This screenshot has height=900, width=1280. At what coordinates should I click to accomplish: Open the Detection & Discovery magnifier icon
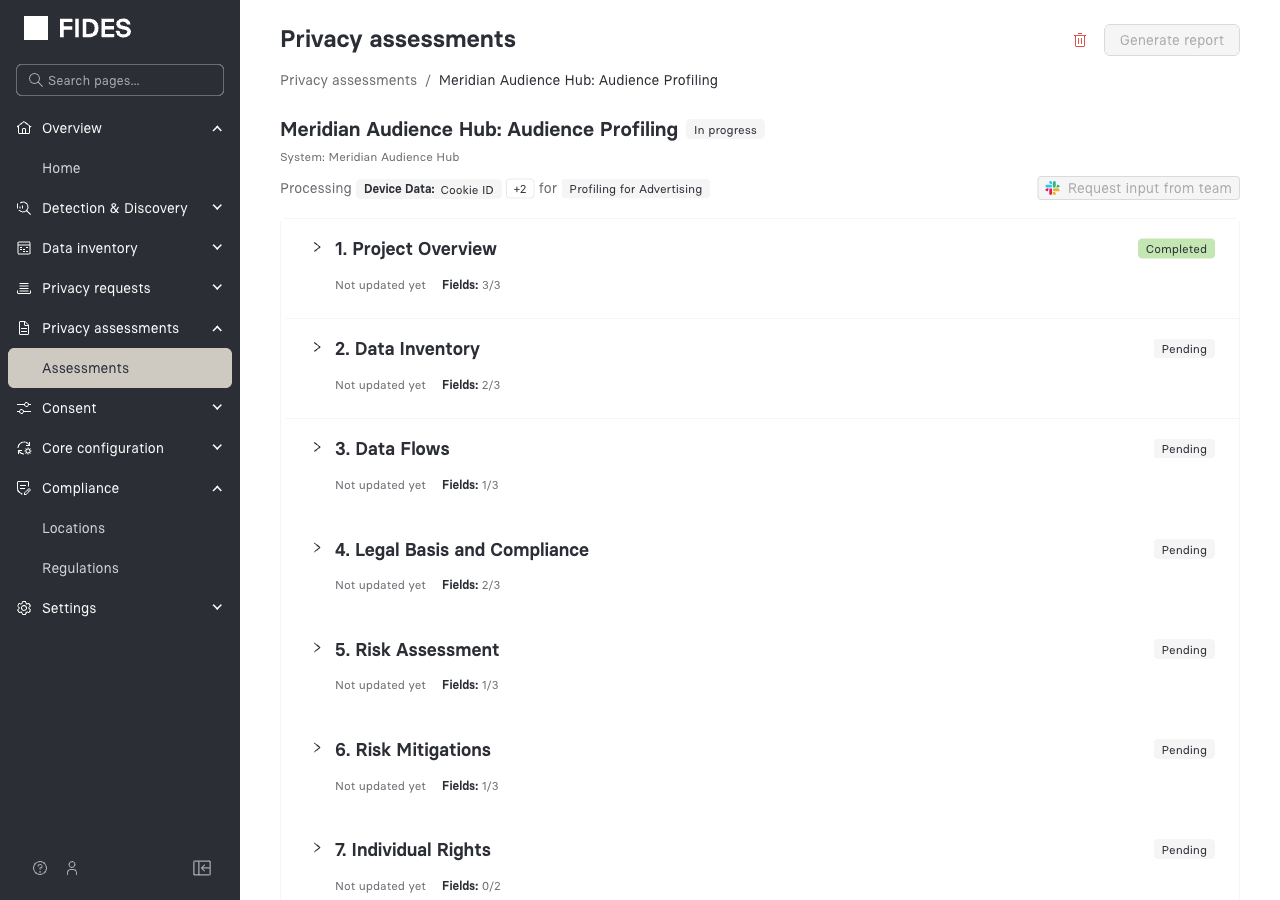click(x=22, y=208)
